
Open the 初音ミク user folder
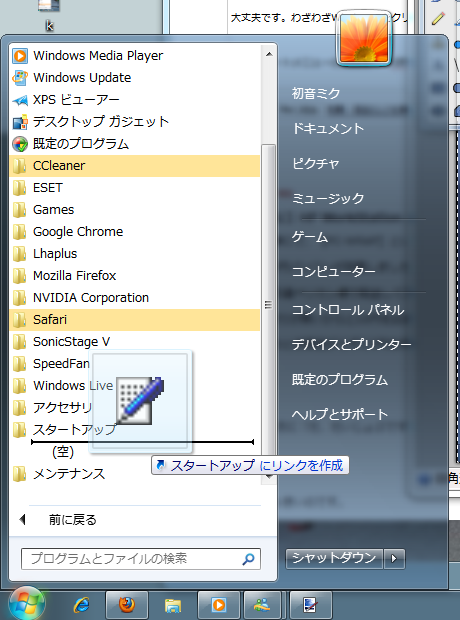(316, 94)
